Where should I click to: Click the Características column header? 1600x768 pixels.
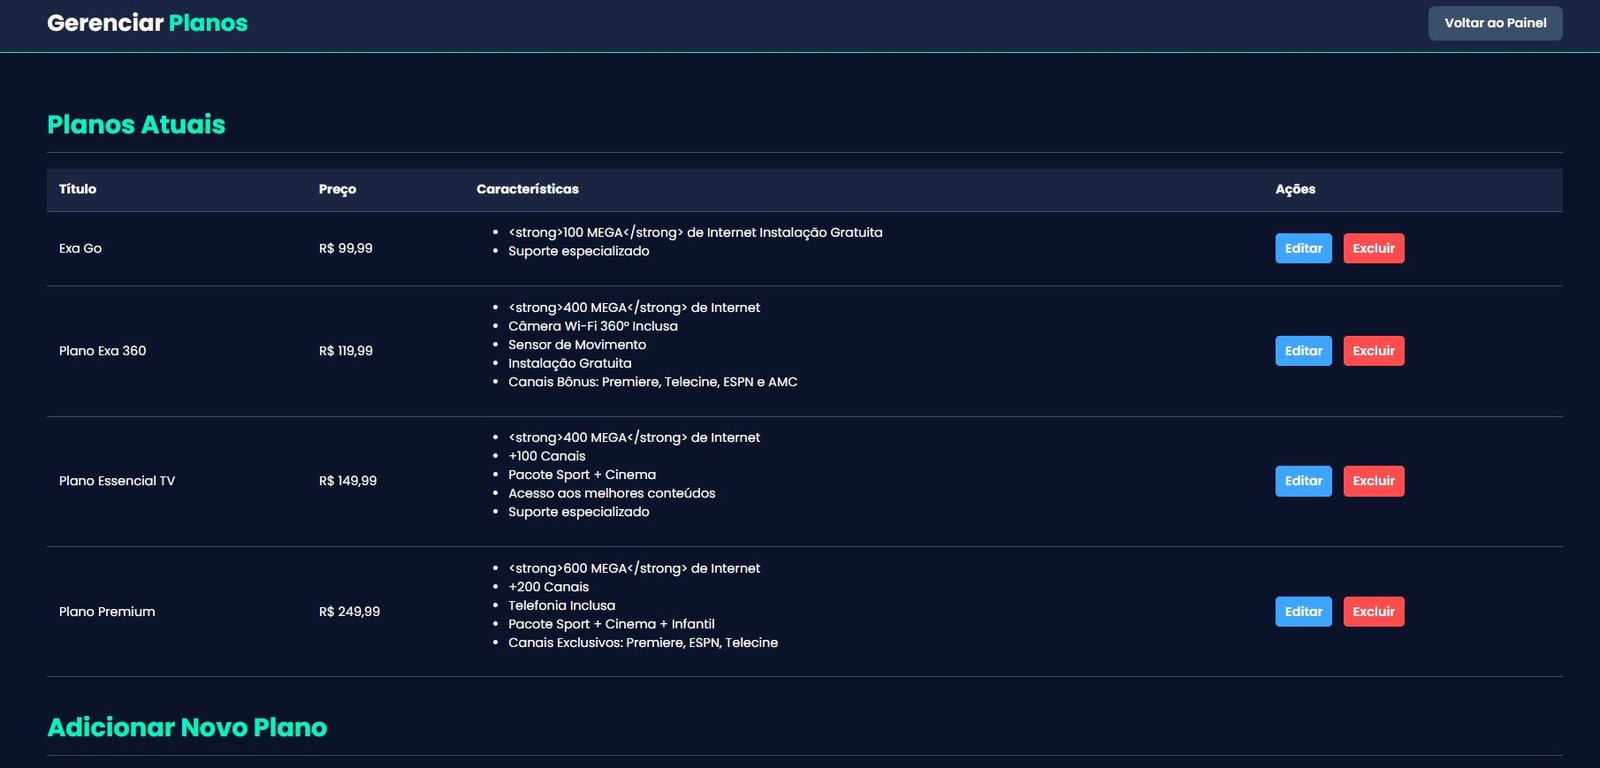click(x=527, y=189)
